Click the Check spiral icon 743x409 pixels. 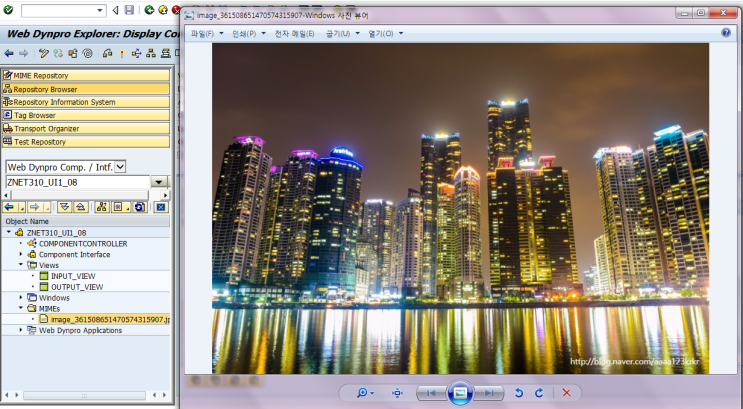coord(87,54)
